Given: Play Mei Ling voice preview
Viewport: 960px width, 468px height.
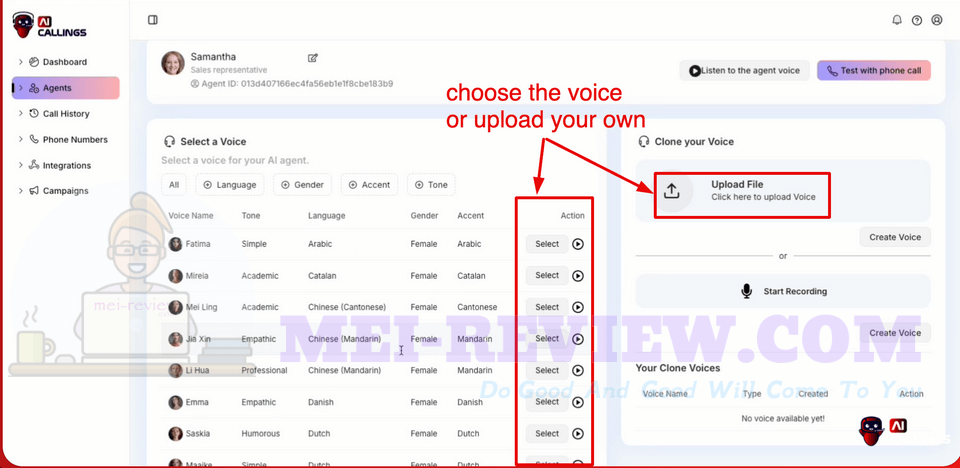Looking at the screenshot, I should click(578, 307).
